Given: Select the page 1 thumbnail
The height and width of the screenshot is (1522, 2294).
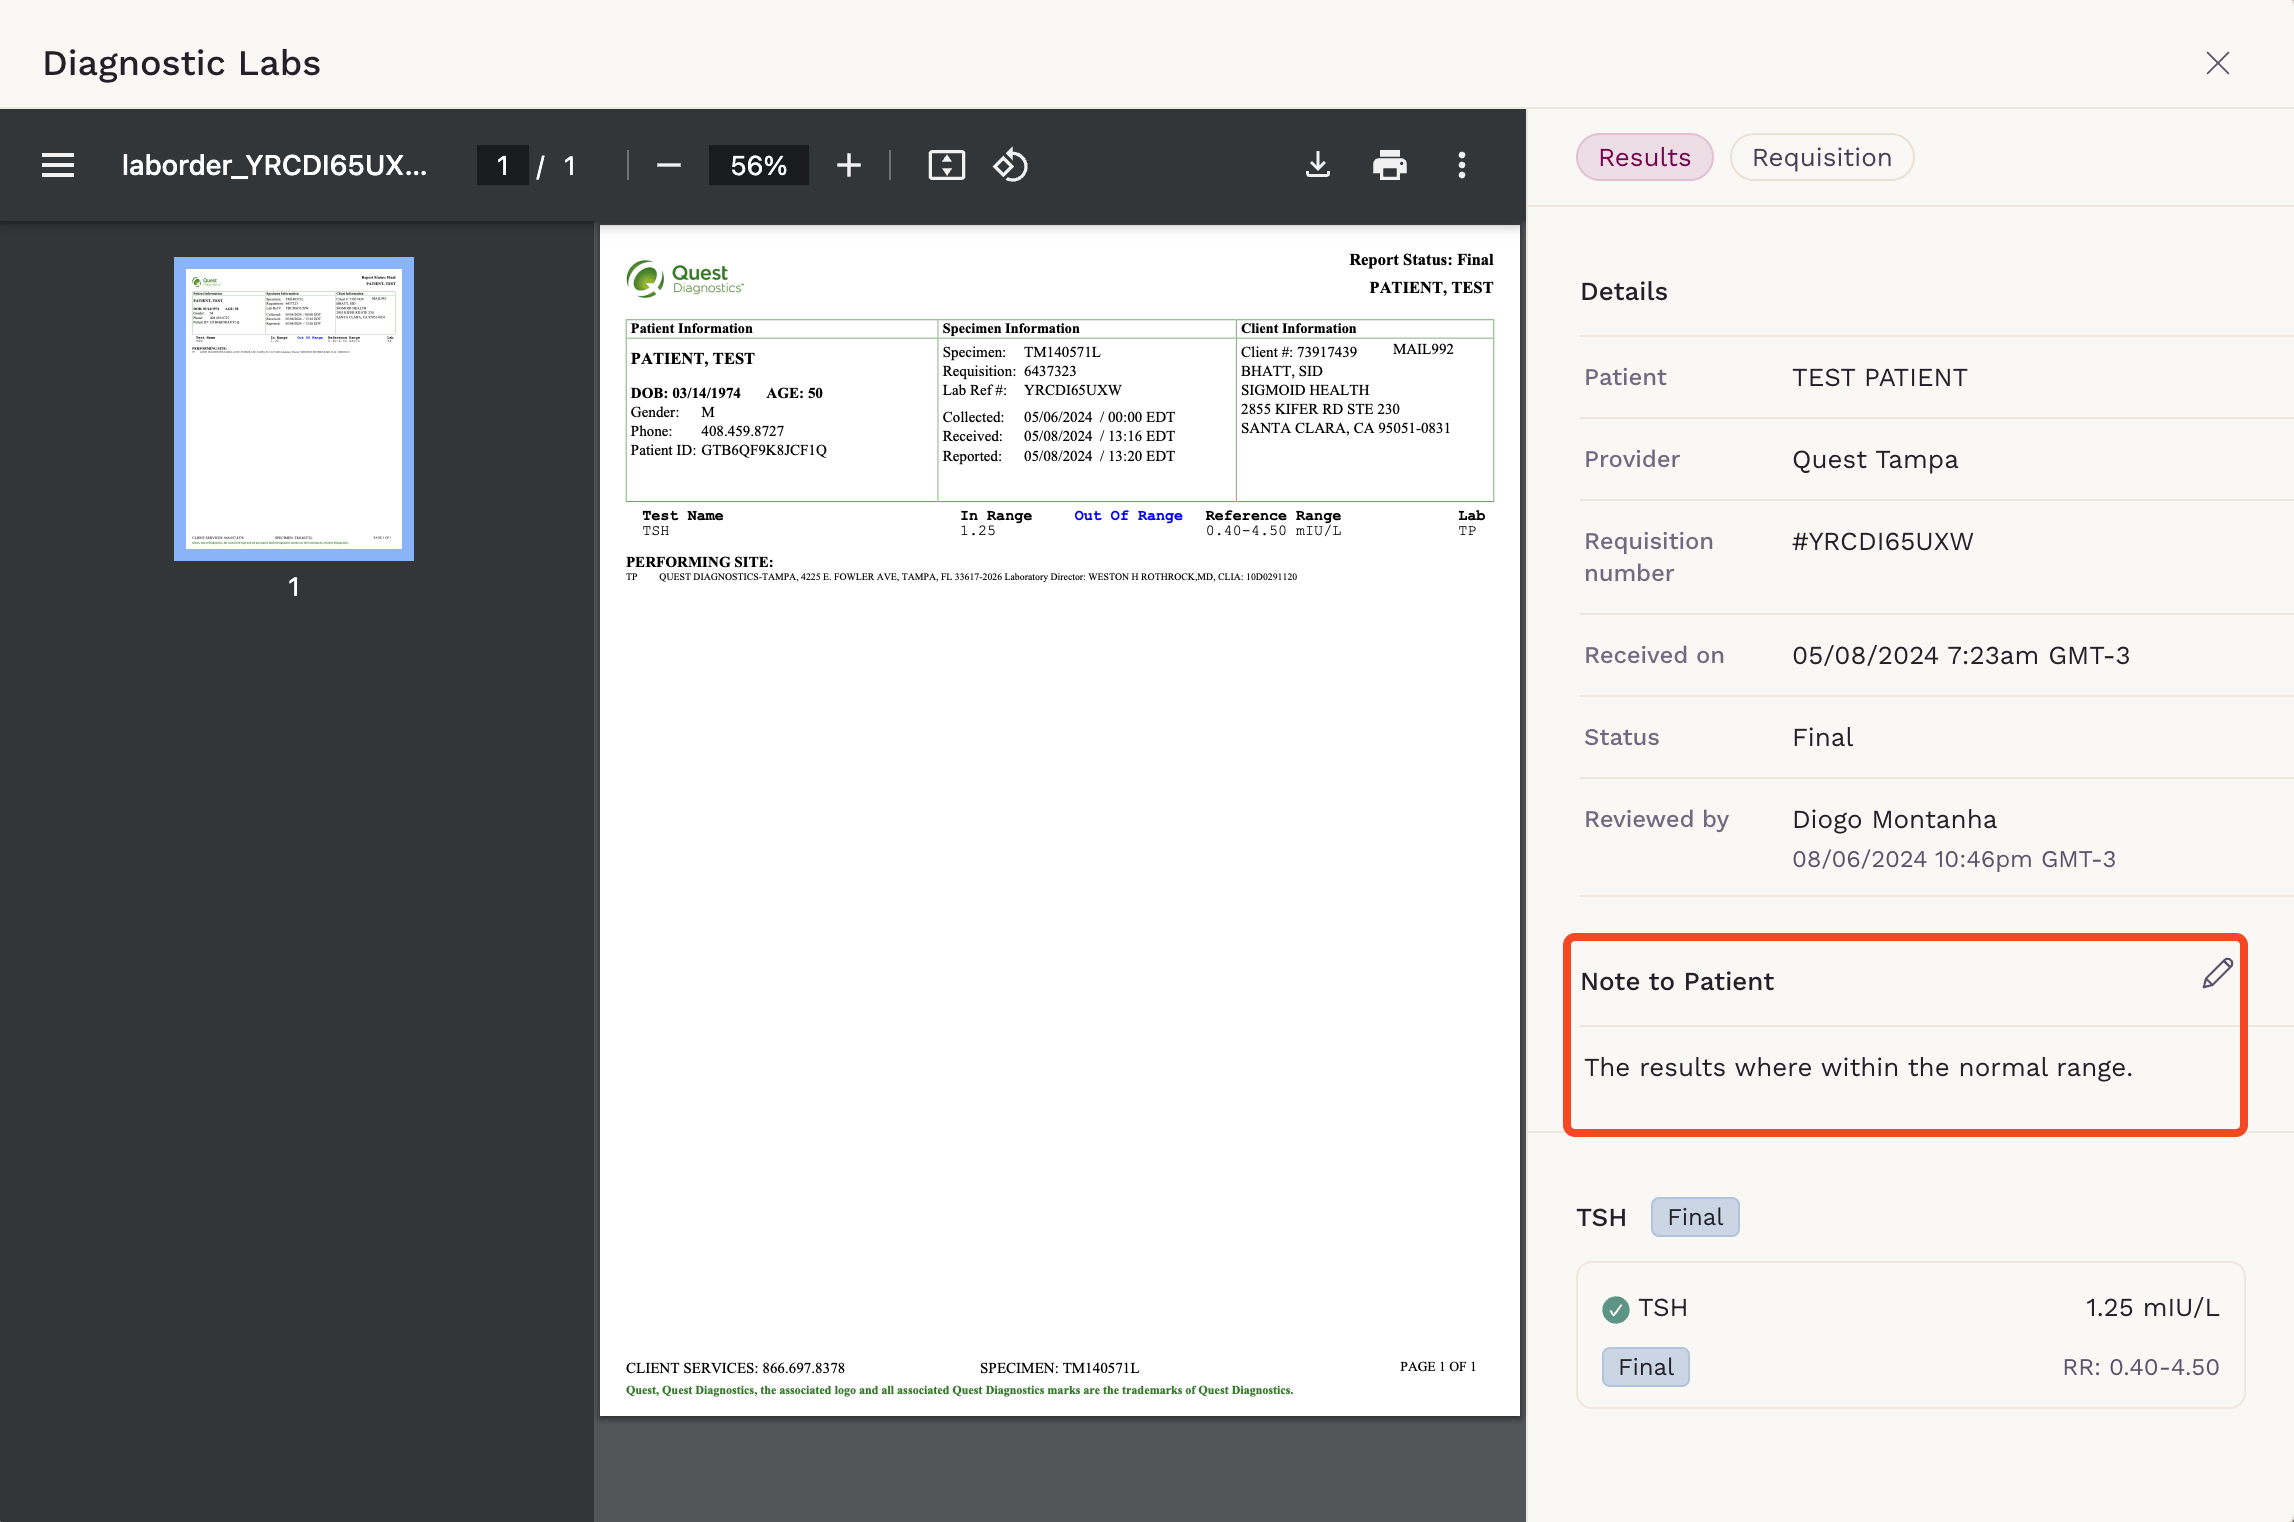Looking at the screenshot, I should pos(294,408).
